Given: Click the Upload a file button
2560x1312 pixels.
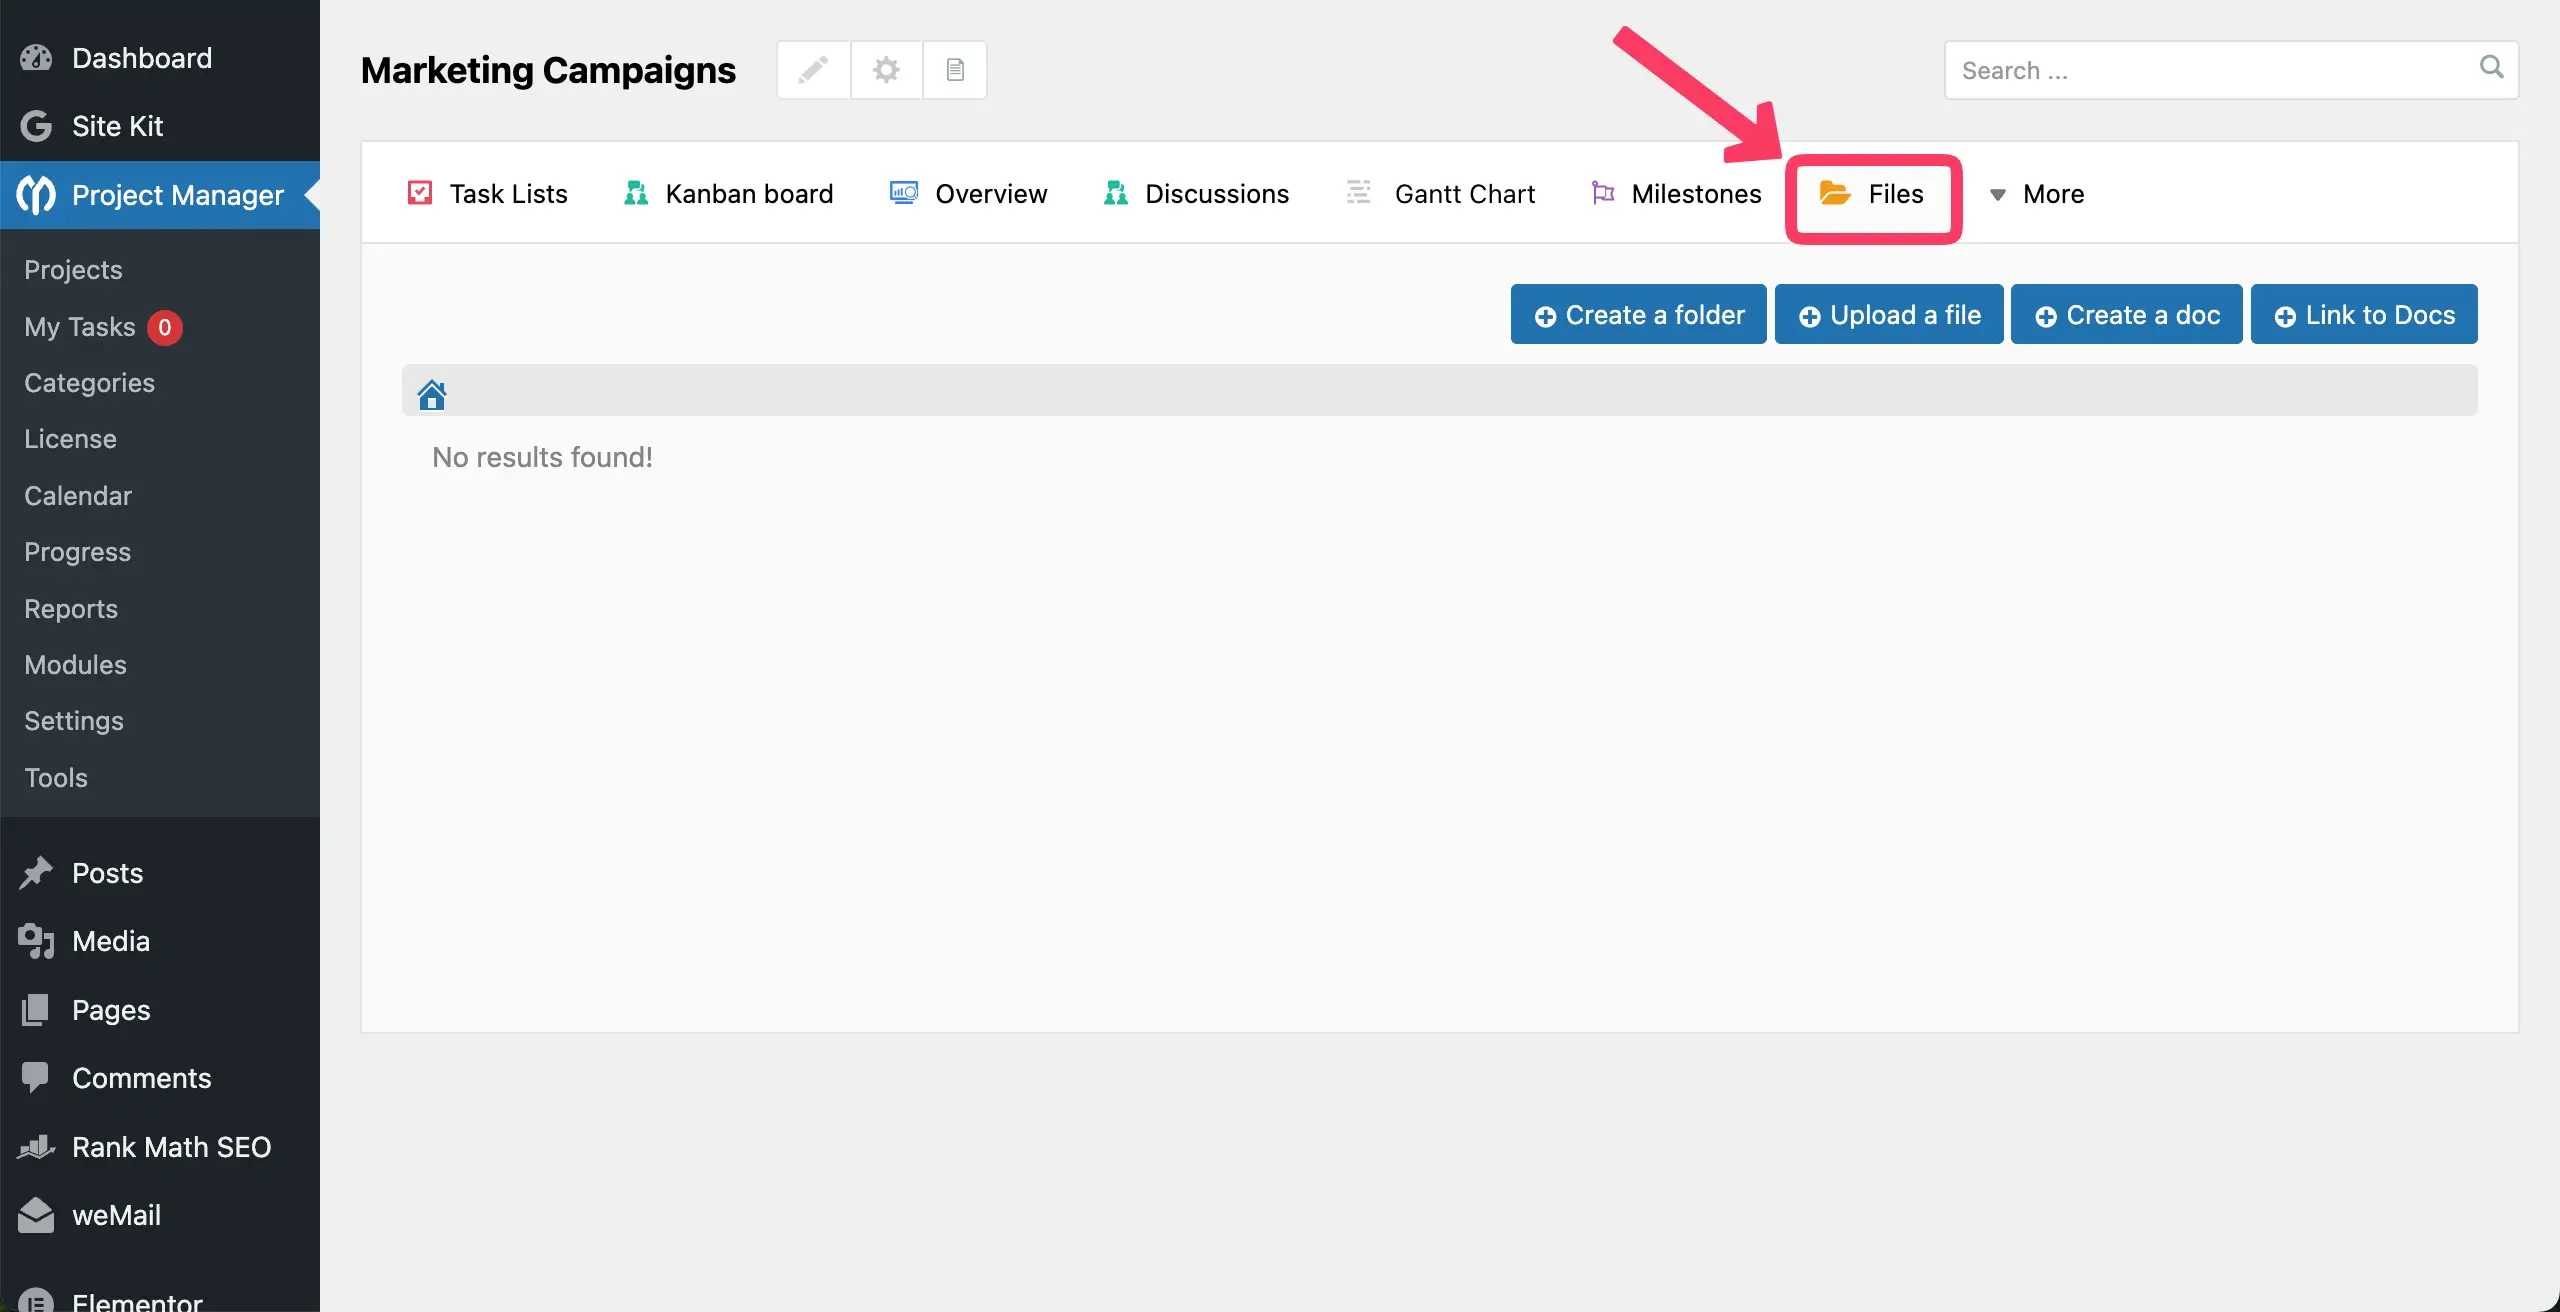Looking at the screenshot, I should point(1889,314).
